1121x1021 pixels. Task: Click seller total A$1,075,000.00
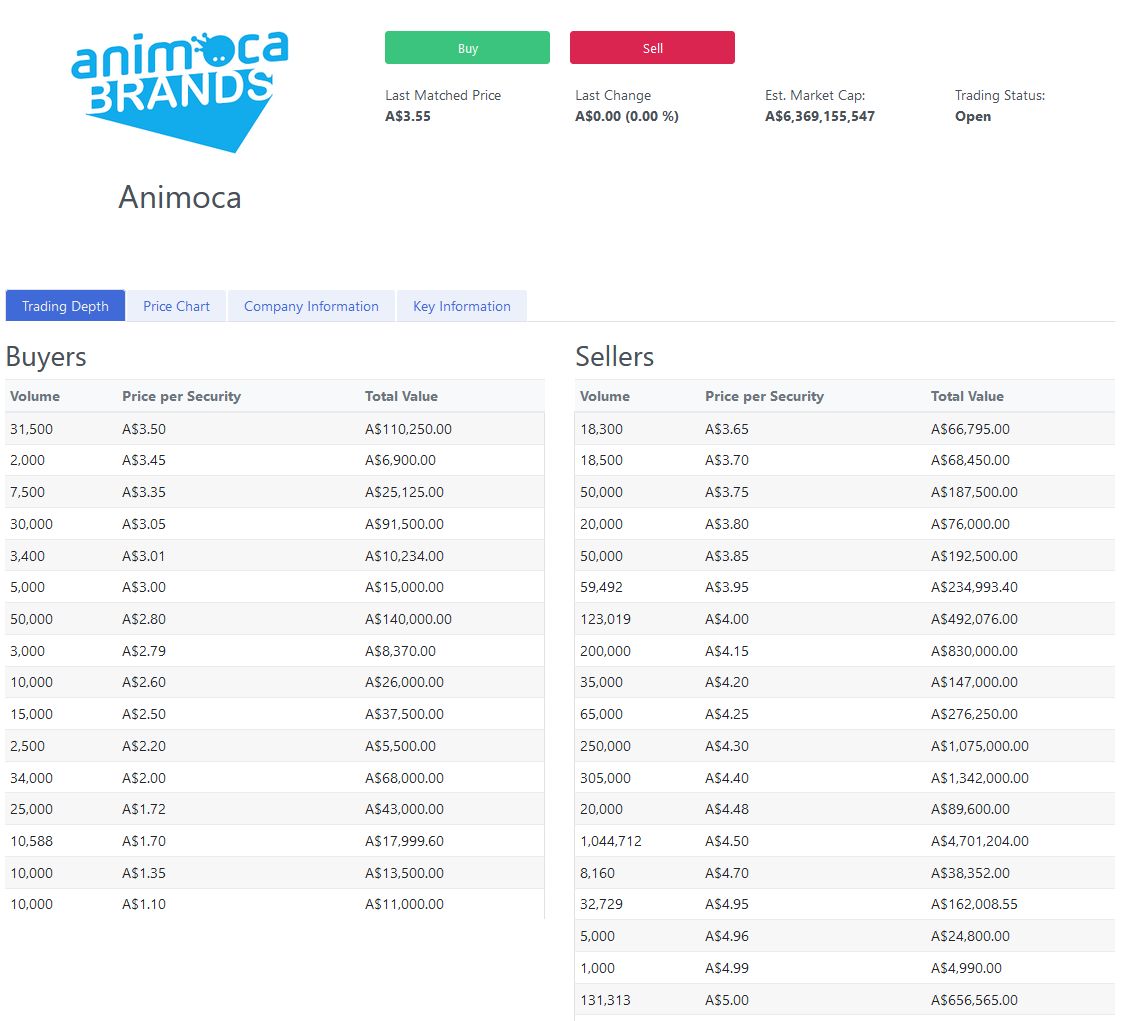(x=979, y=746)
